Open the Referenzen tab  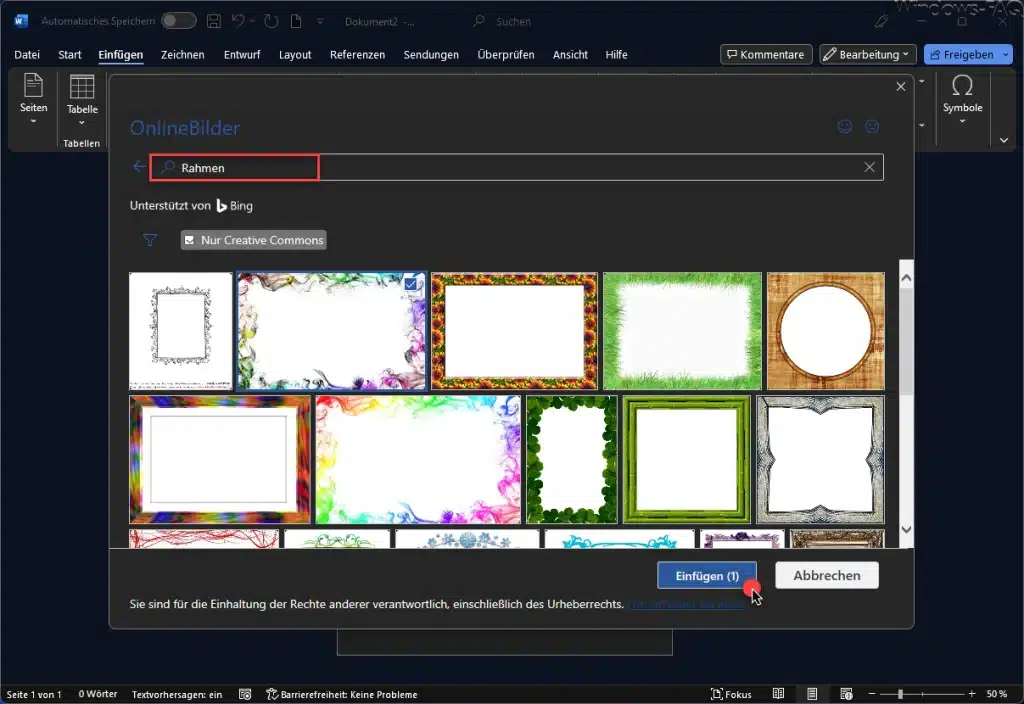pos(357,55)
